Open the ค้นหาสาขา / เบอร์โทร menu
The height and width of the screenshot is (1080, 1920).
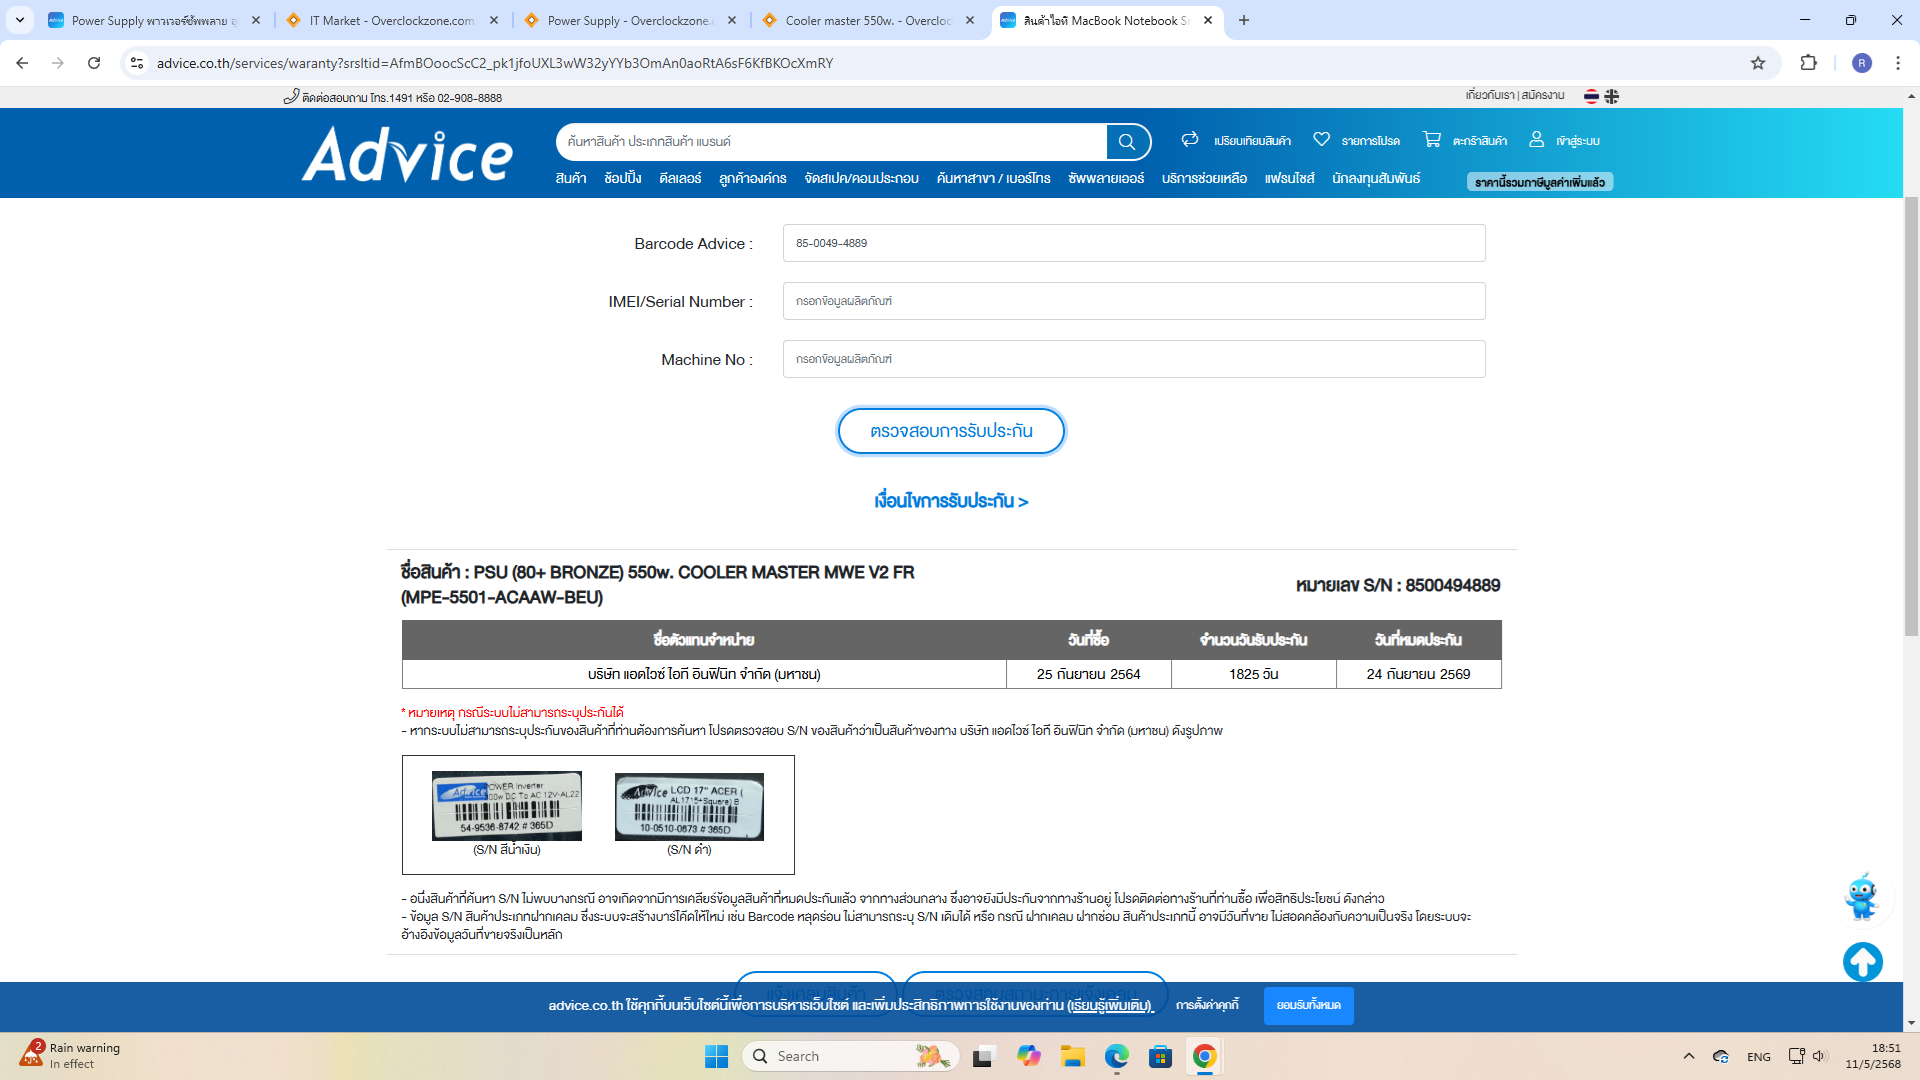click(x=993, y=178)
